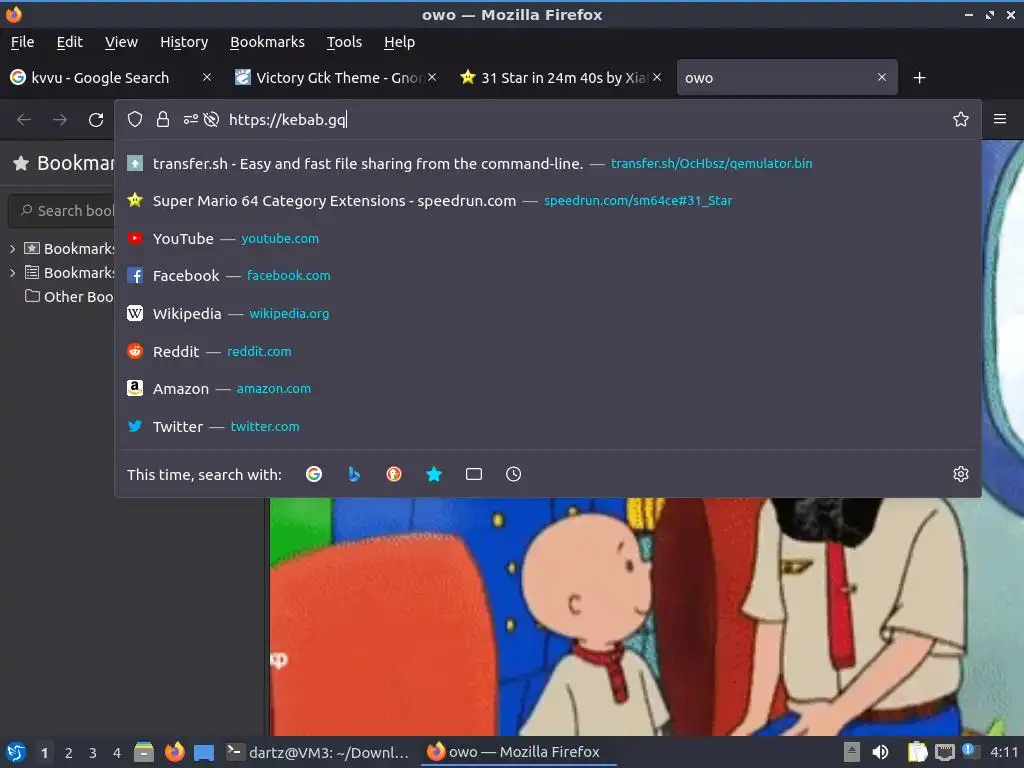
Task: Launch Firefox from taskbar quick launcher
Action: coord(174,752)
